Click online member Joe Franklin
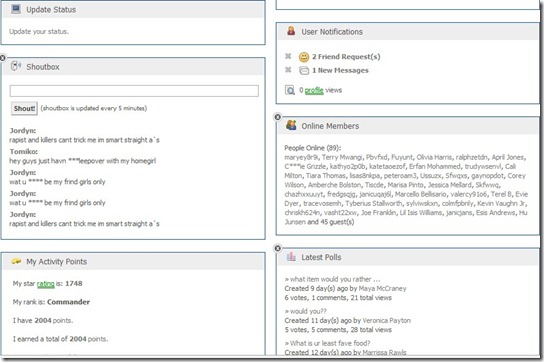The width and height of the screenshot is (544, 362). pyautogui.click(x=378, y=213)
